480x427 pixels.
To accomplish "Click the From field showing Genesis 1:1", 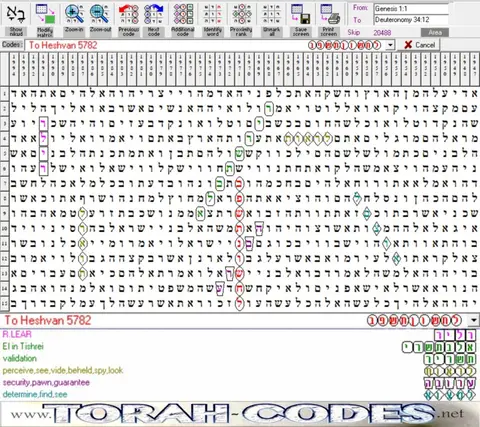I will click(x=411, y=9).
